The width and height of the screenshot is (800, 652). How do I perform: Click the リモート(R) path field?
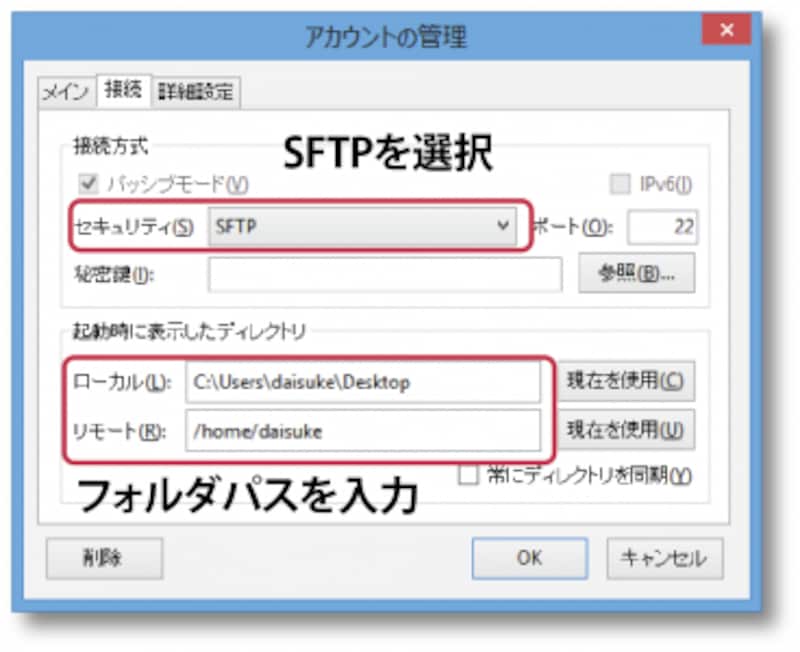363,431
